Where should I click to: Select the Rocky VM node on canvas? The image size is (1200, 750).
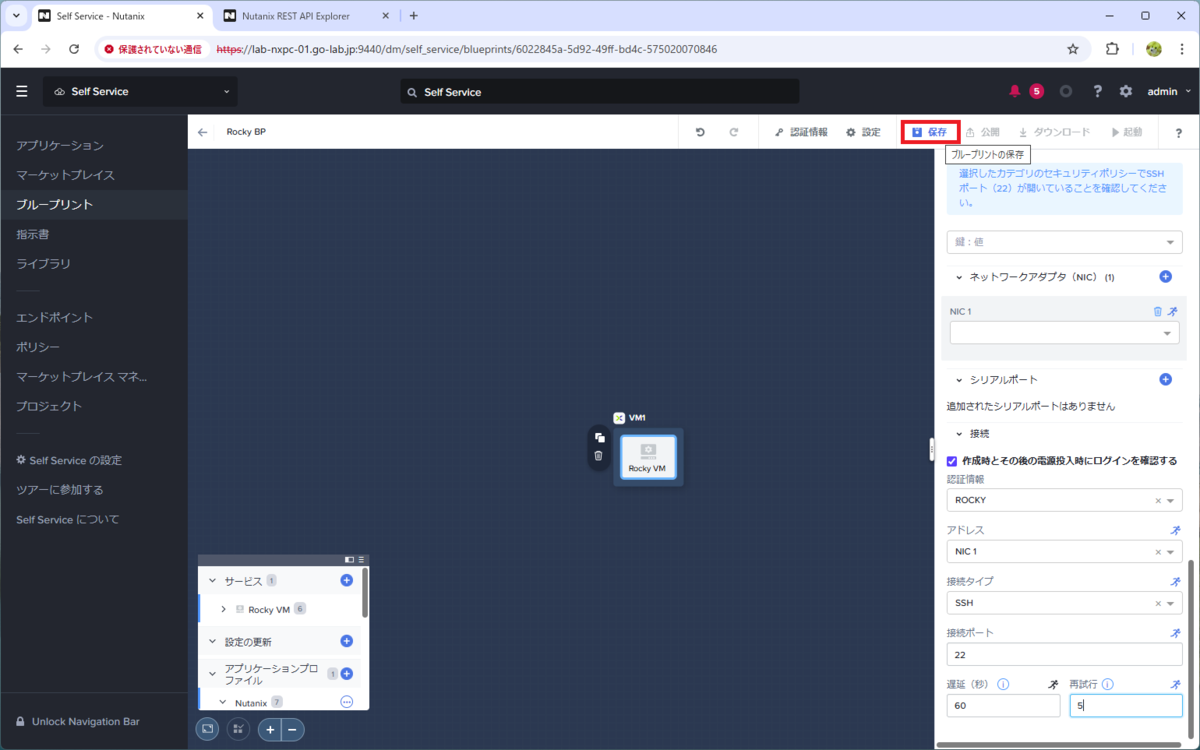click(648, 457)
